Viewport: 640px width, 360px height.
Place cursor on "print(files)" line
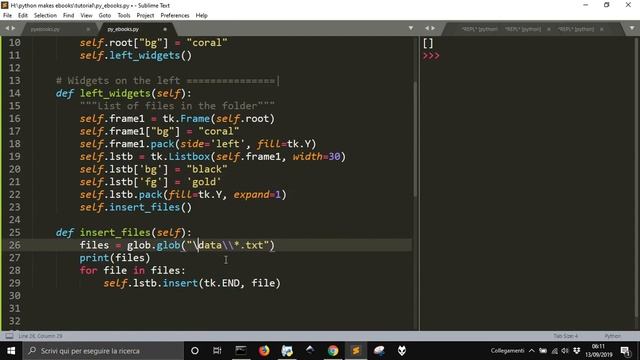[x=115, y=258]
